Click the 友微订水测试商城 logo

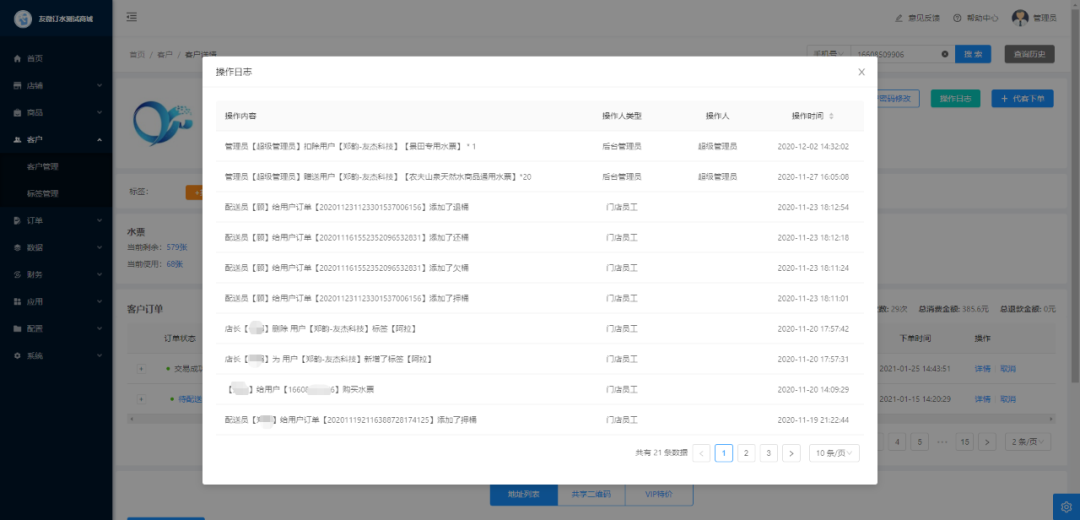click(x=23, y=19)
